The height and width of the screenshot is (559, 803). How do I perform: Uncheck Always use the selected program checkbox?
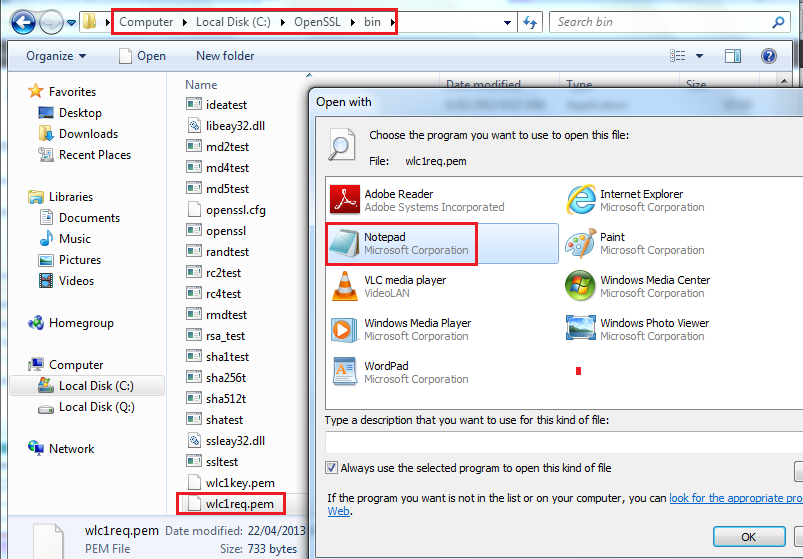click(332, 468)
